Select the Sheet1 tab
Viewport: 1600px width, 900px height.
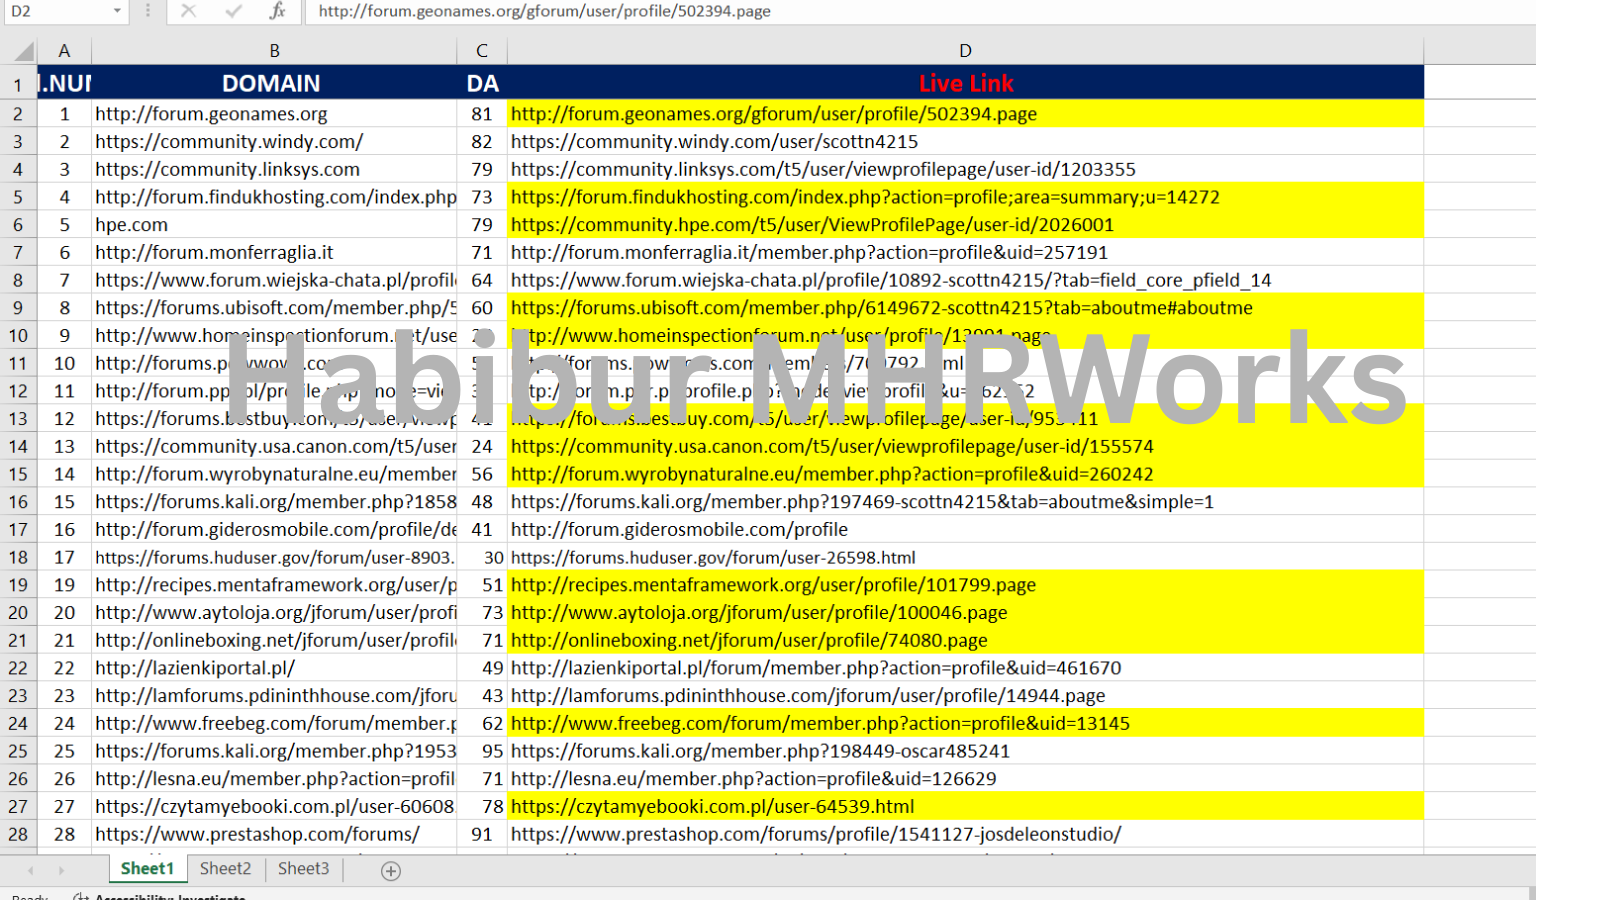pyautogui.click(x=147, y=869)
